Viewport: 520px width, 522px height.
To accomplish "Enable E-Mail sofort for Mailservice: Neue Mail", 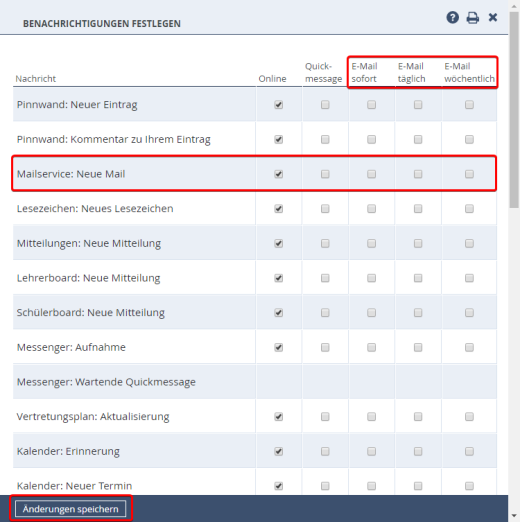I will (371, 174).
